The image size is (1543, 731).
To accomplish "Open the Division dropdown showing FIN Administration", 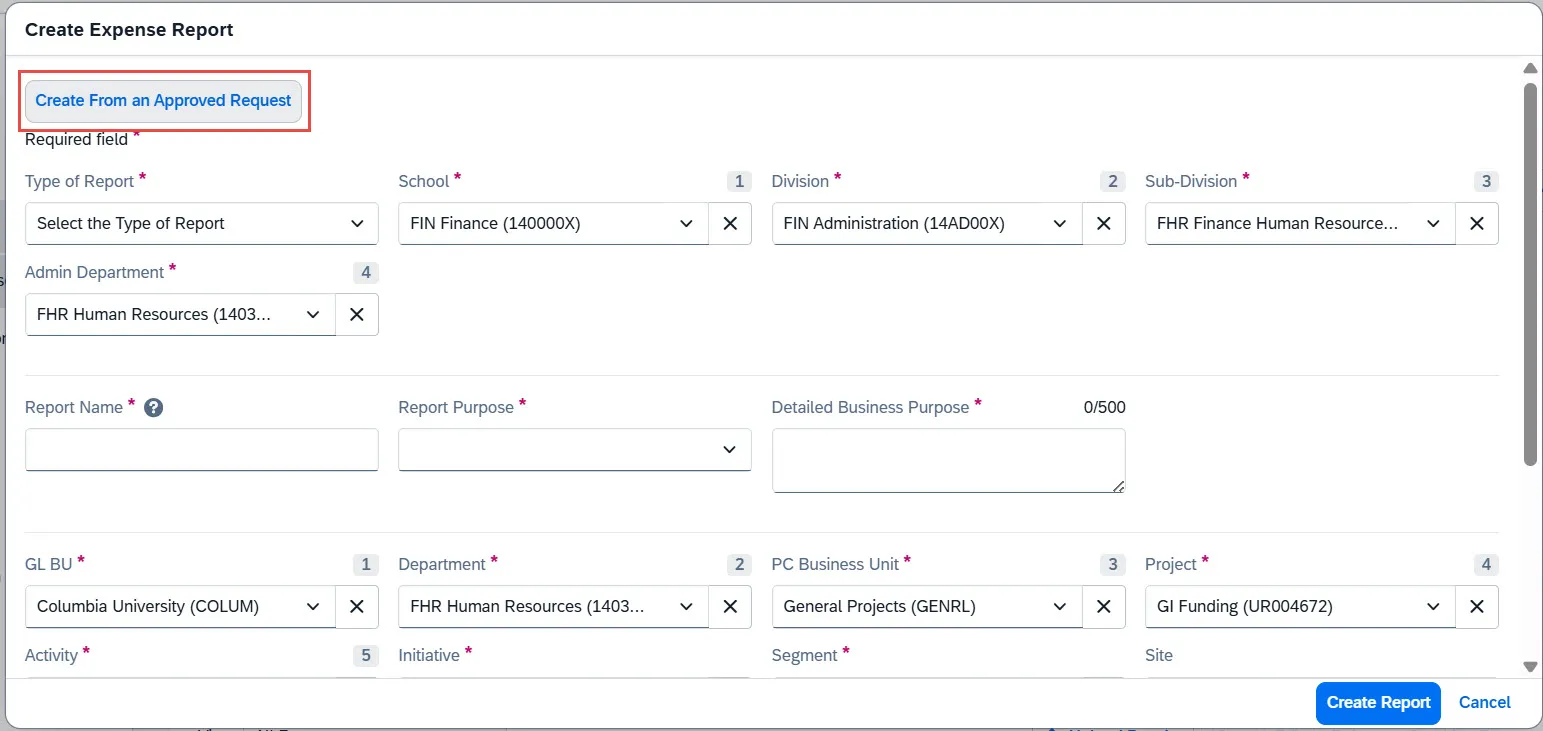I will (x=927, y=223).
